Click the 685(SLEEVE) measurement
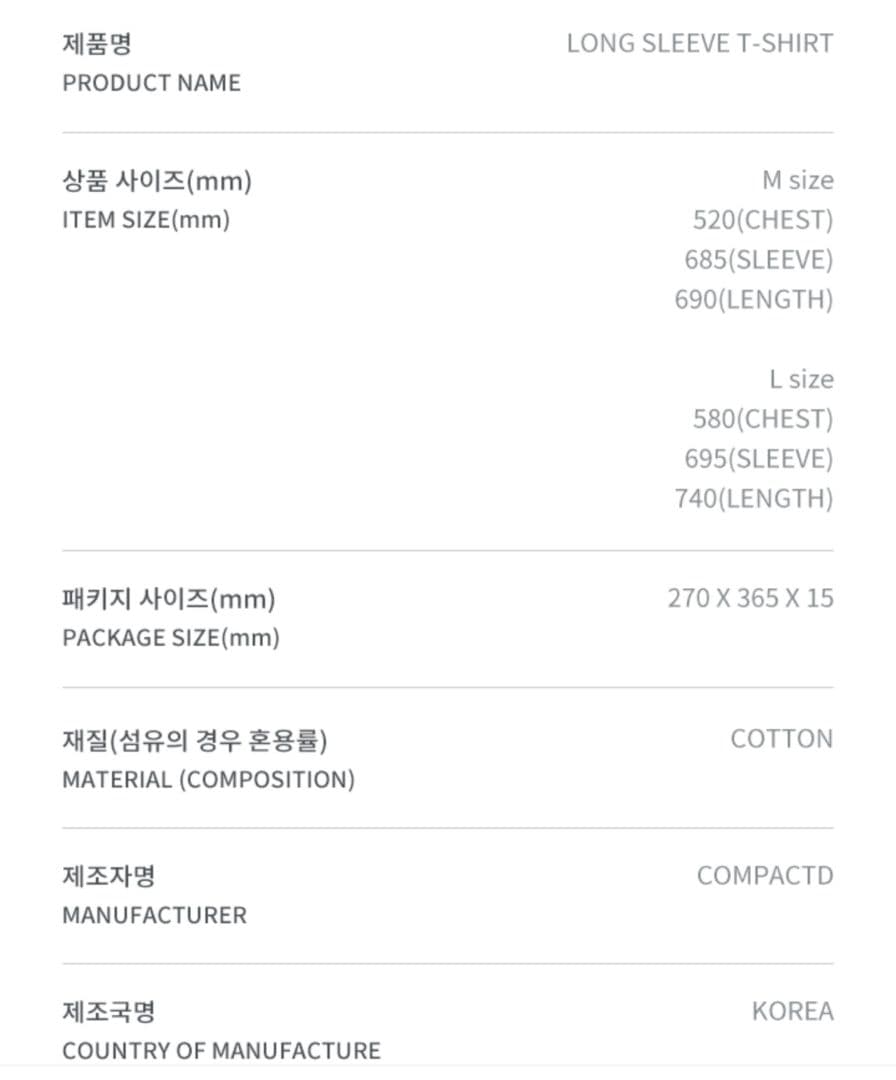This screenshot has height=1080, width=896. [758, 260]
